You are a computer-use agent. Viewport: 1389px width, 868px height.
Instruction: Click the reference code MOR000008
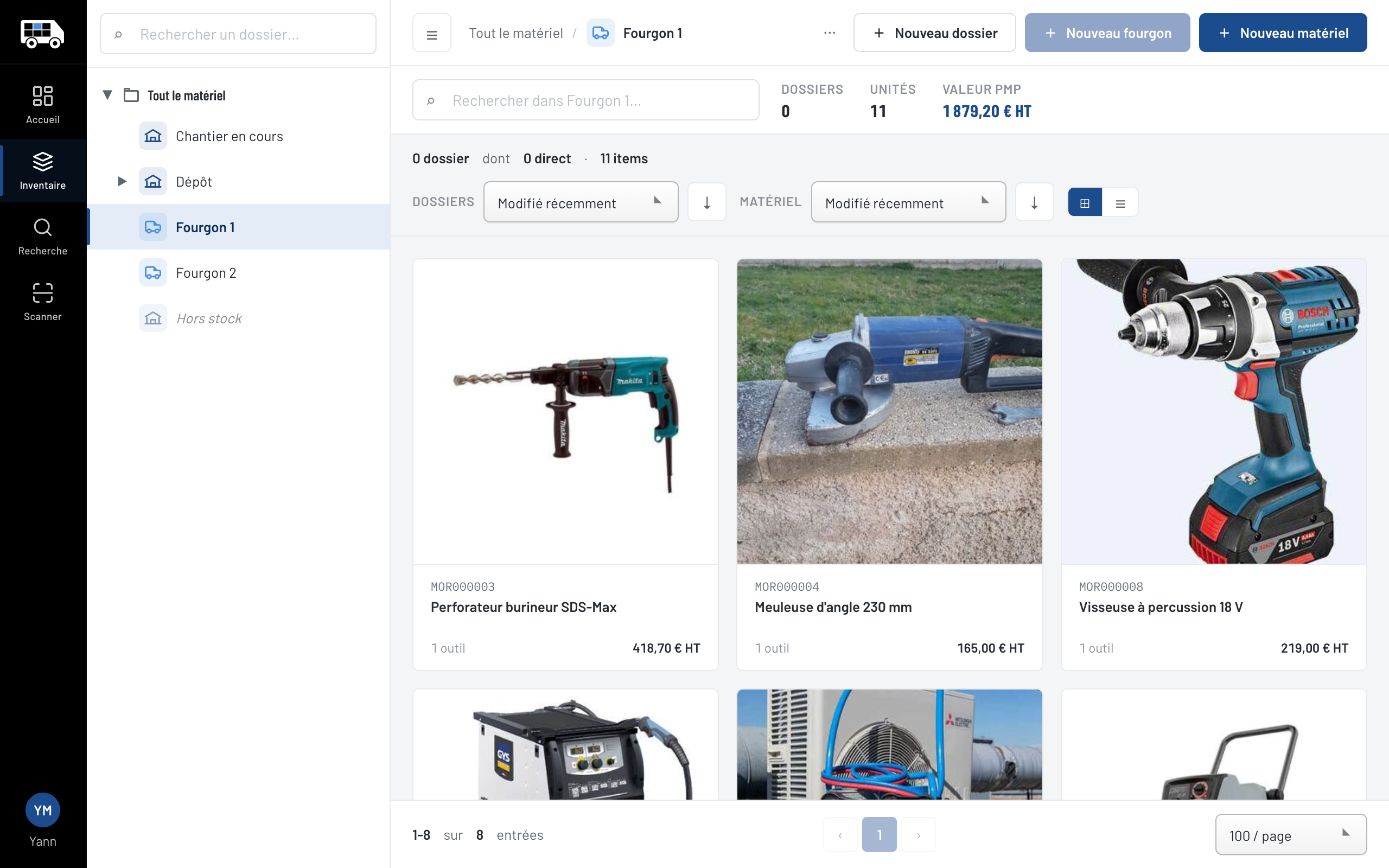[1111, 587]
